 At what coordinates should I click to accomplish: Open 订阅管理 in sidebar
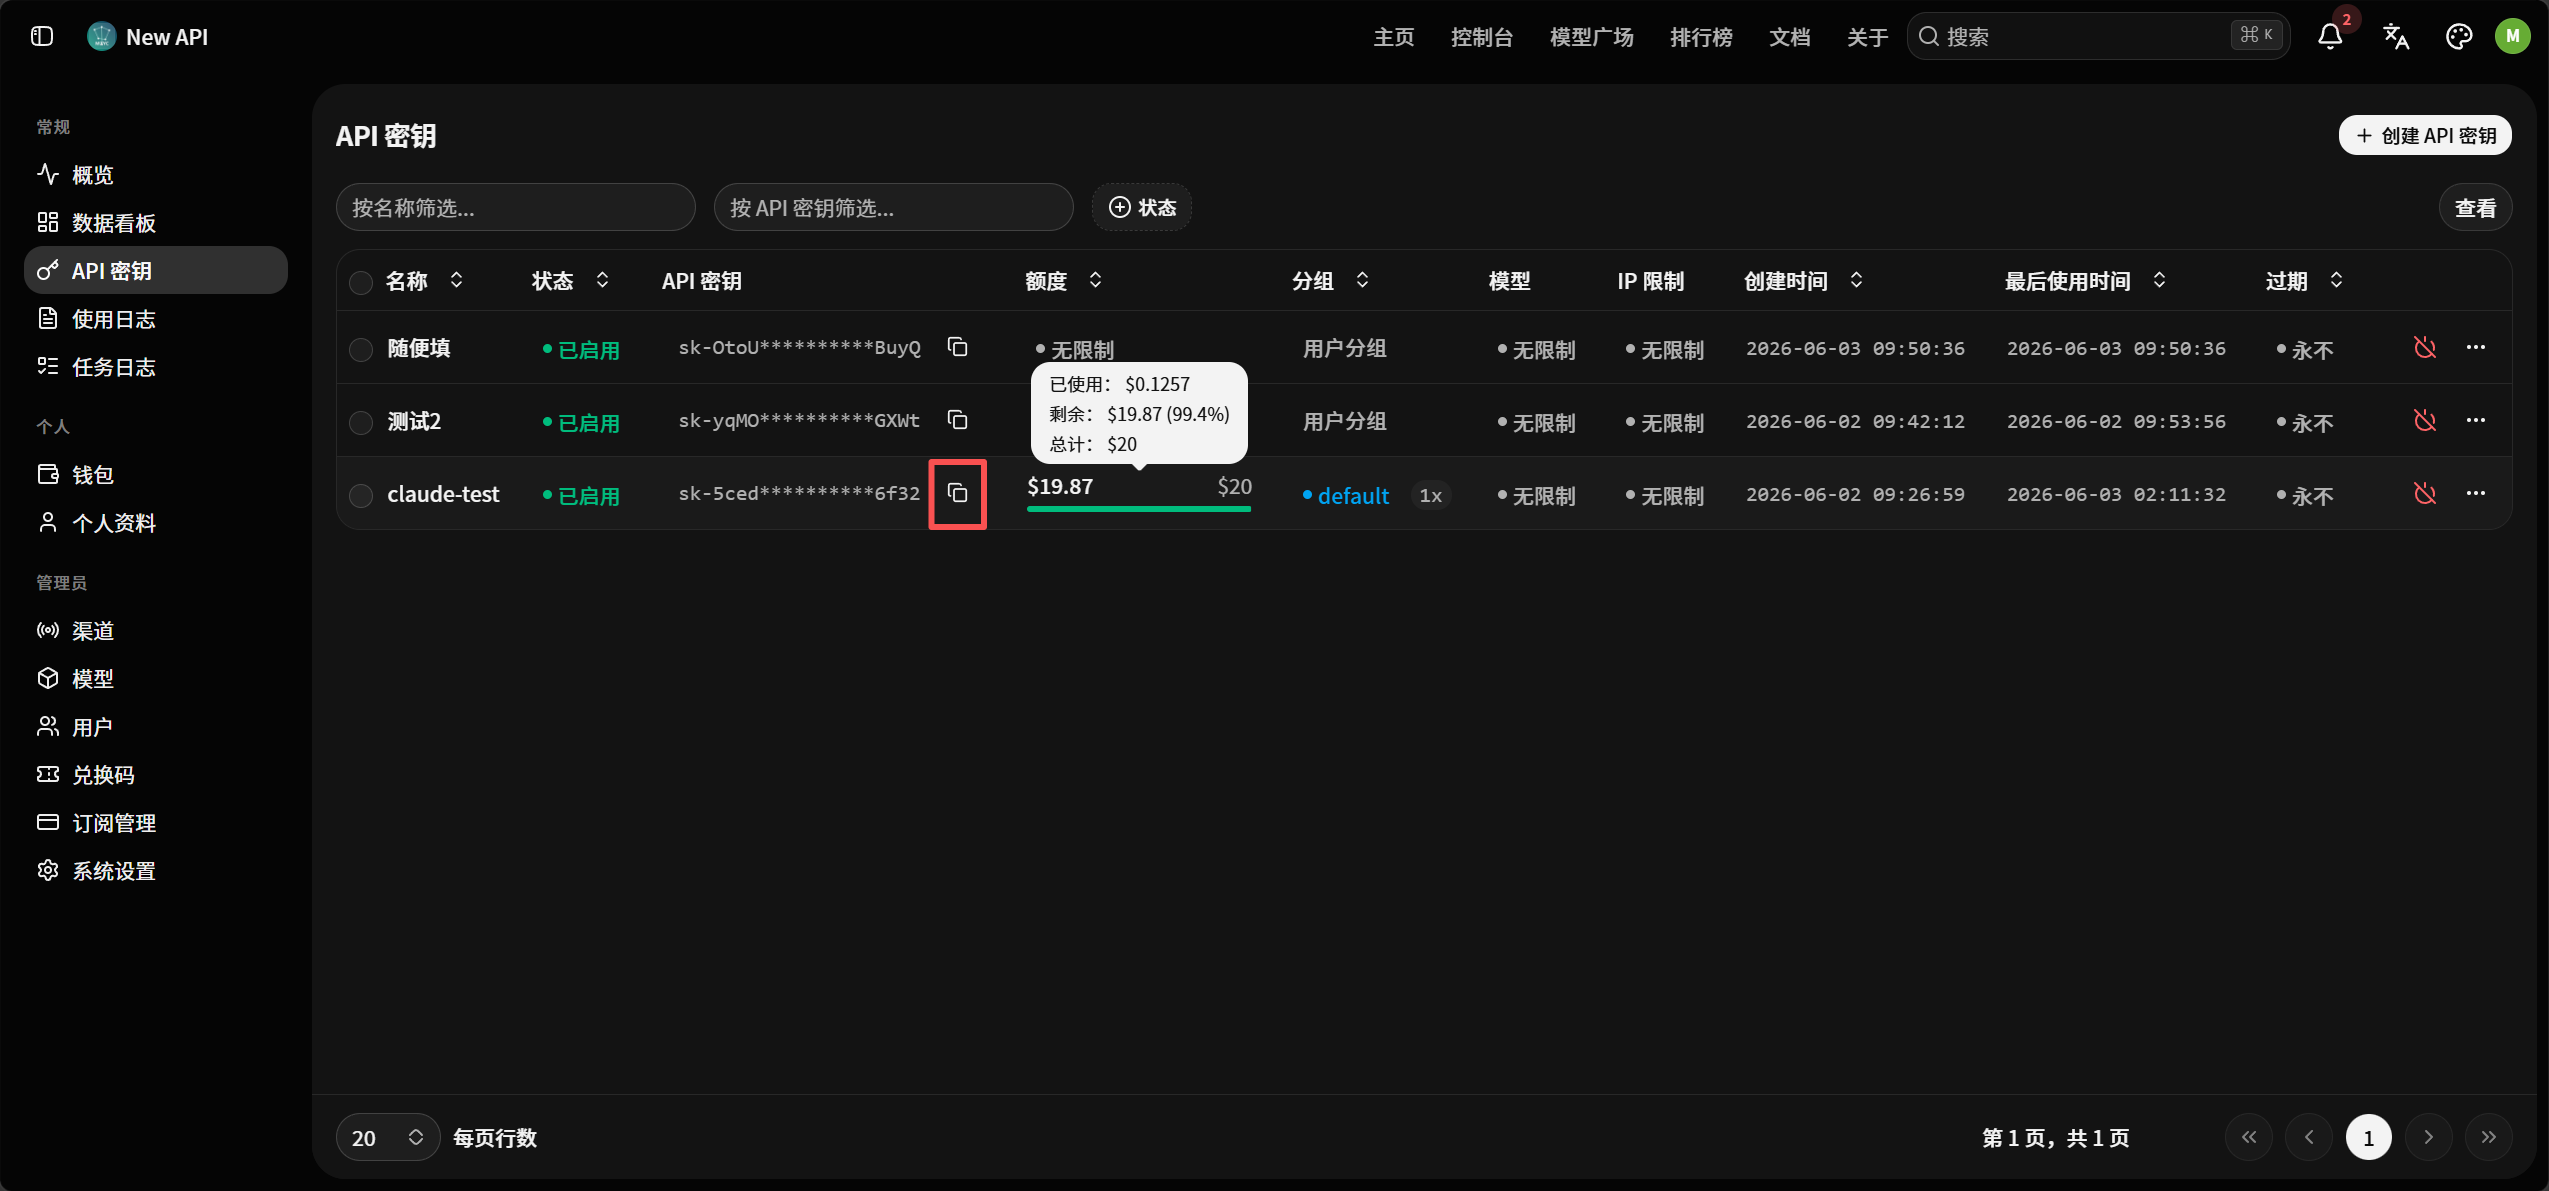(156, 823)
